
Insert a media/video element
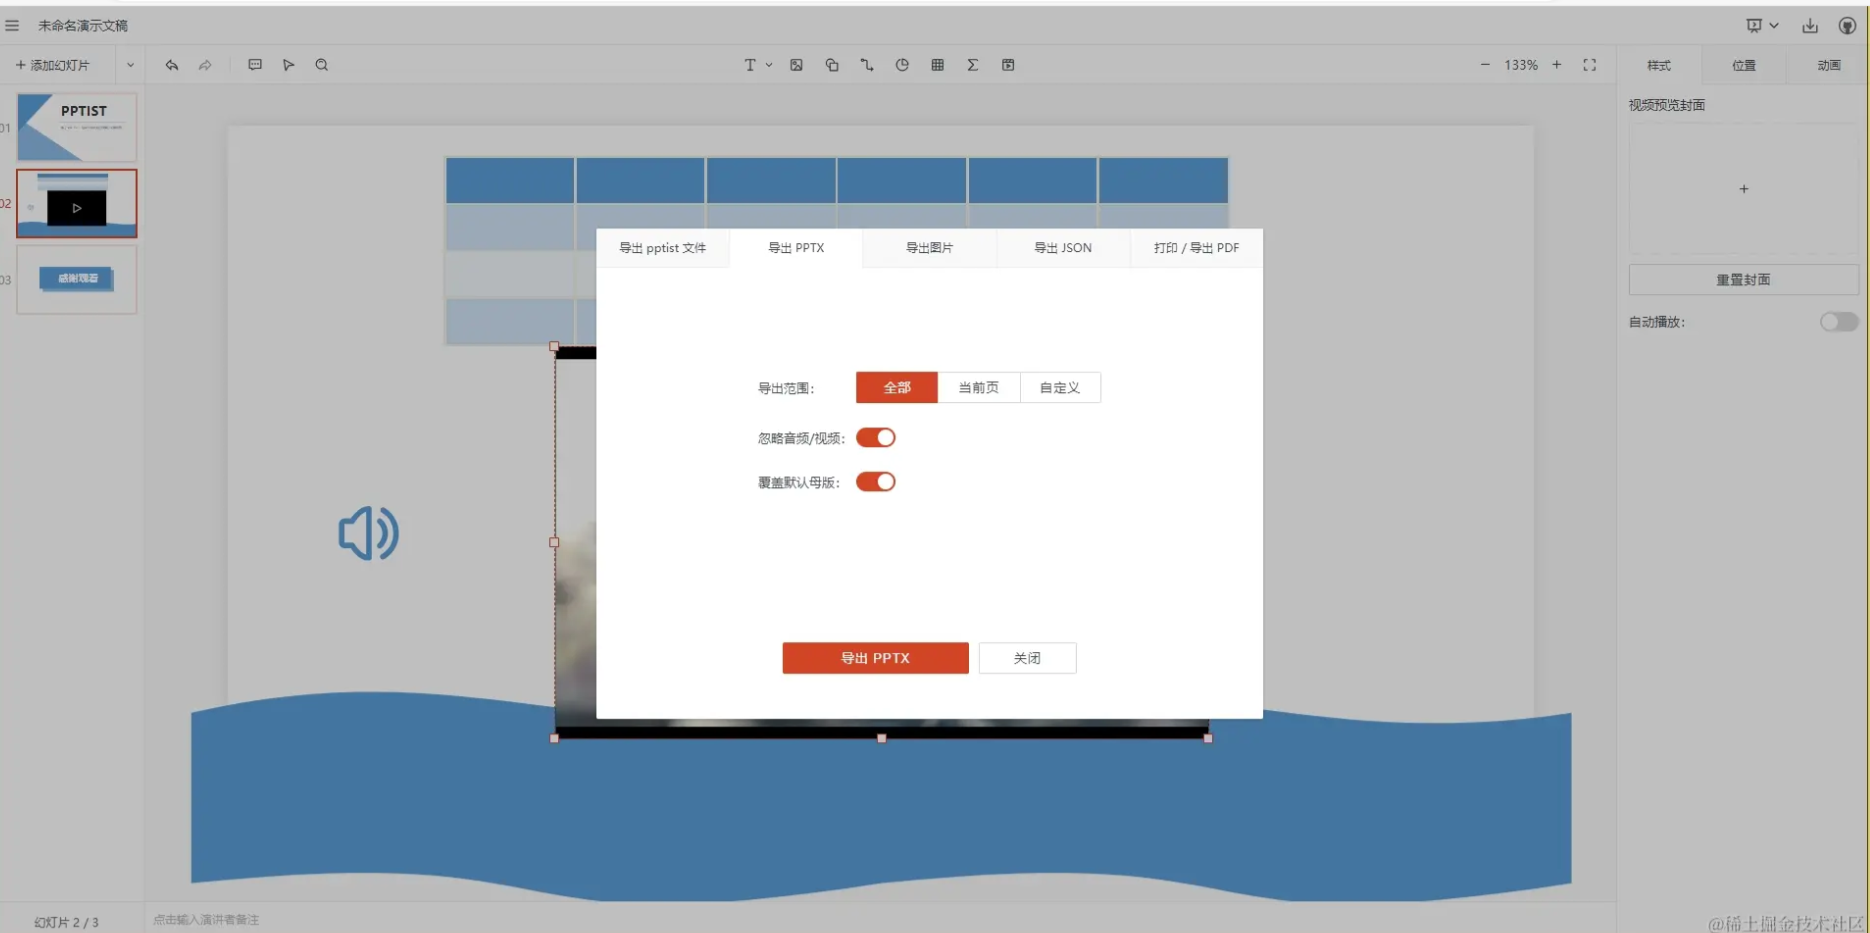[x=1008, y=64]
